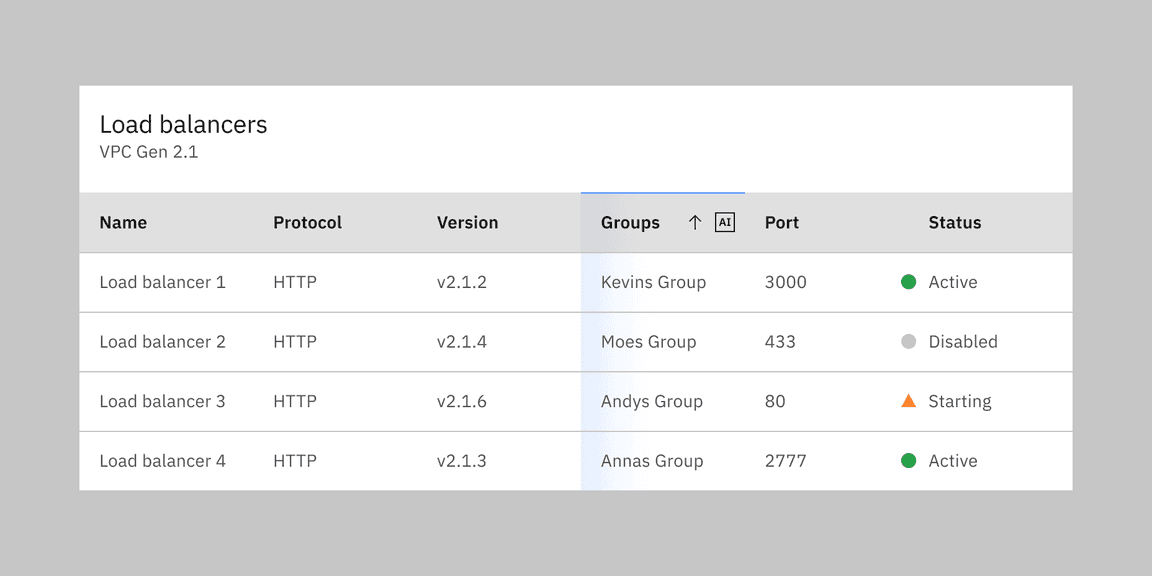Sort the table by the Name column
This screenshot has height=576, width=1152.
pos(123,222)
